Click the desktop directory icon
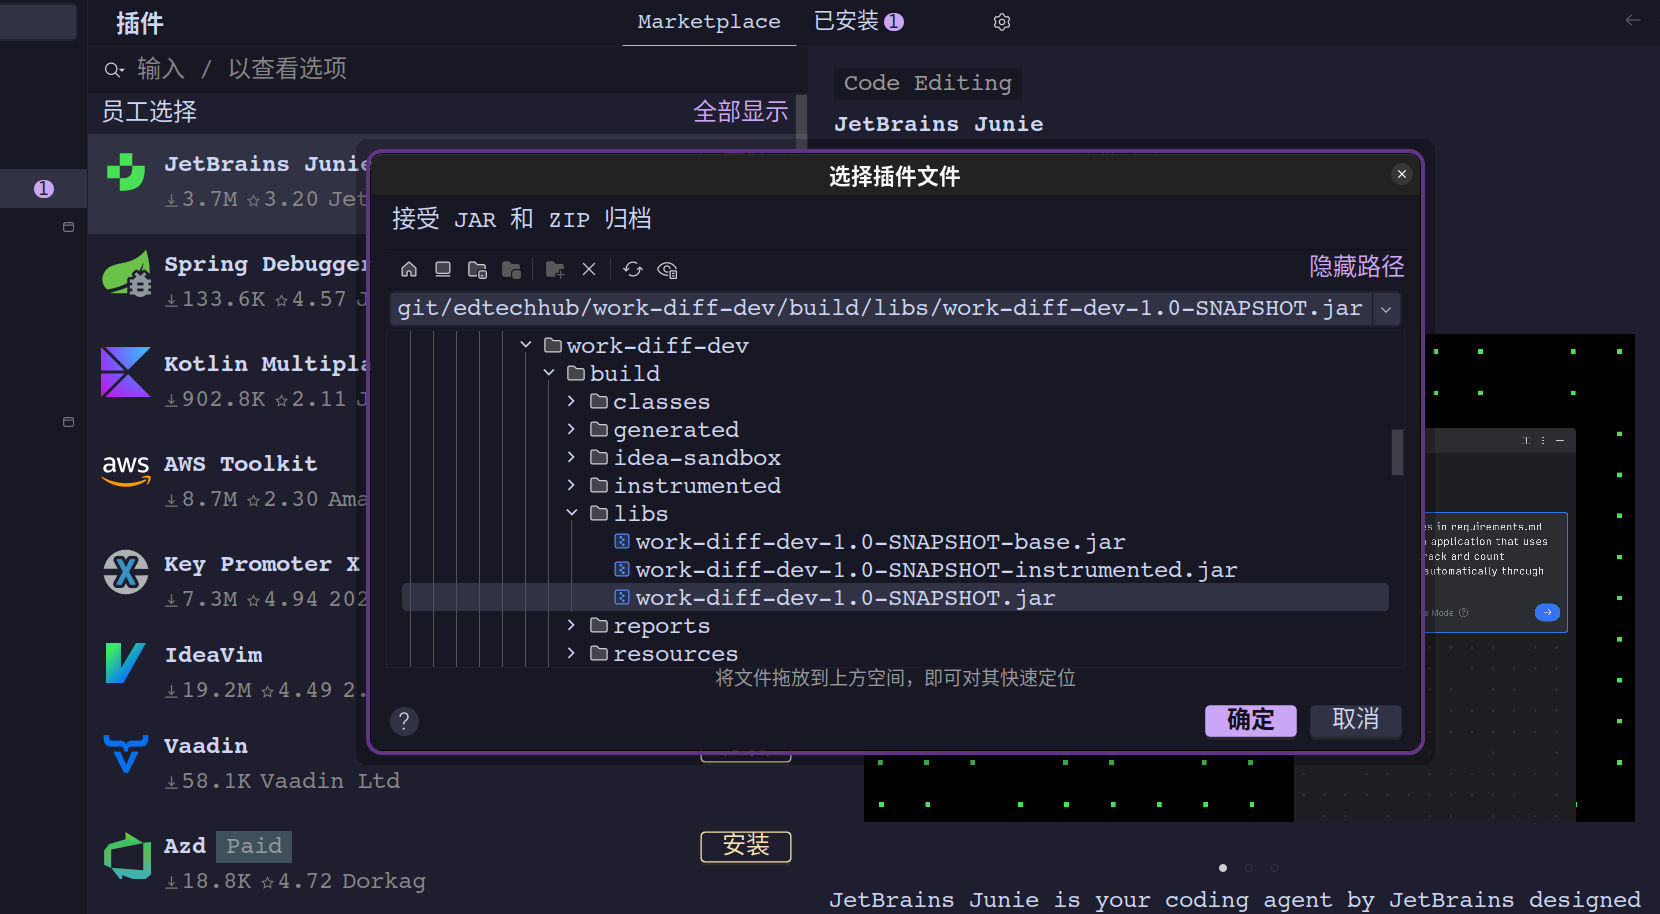1660x914 pixels. pos(443,269)
